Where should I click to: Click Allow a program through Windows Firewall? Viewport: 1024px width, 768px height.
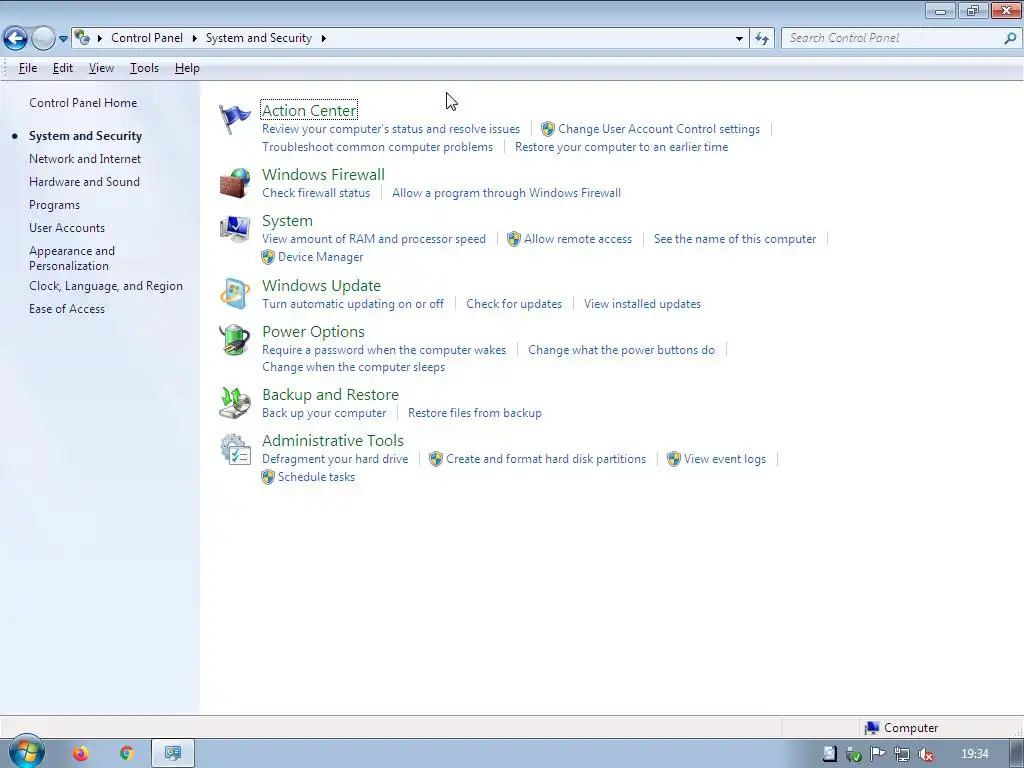506,193
